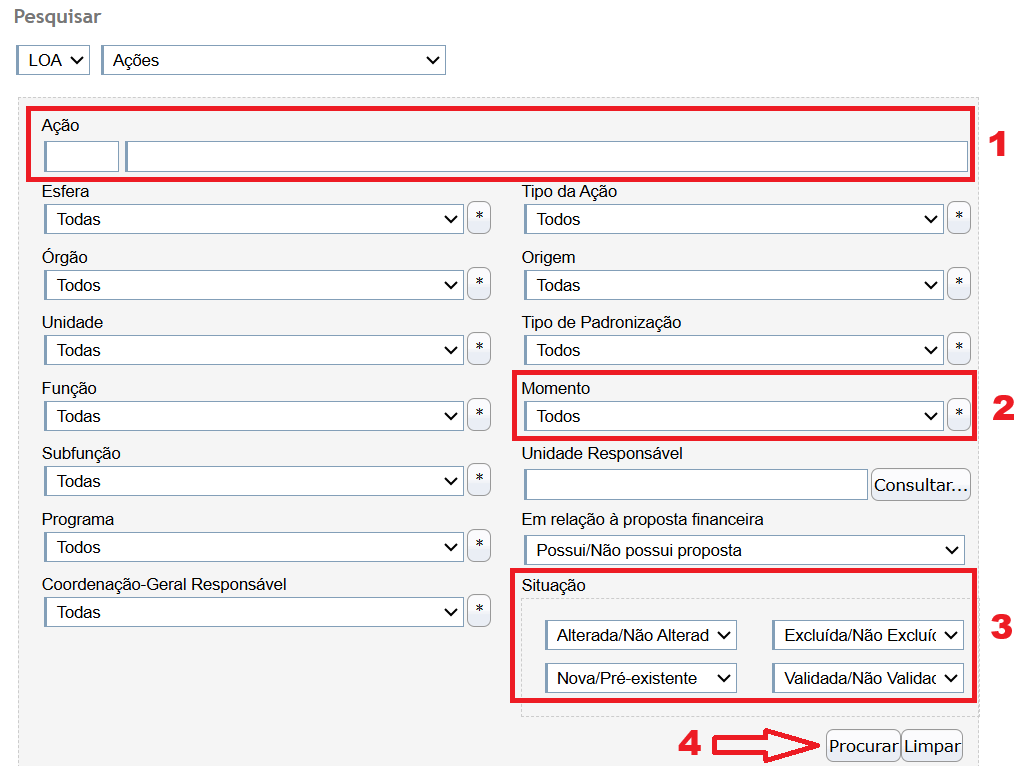Click the asterisk button beside Função

pos(479,415)
